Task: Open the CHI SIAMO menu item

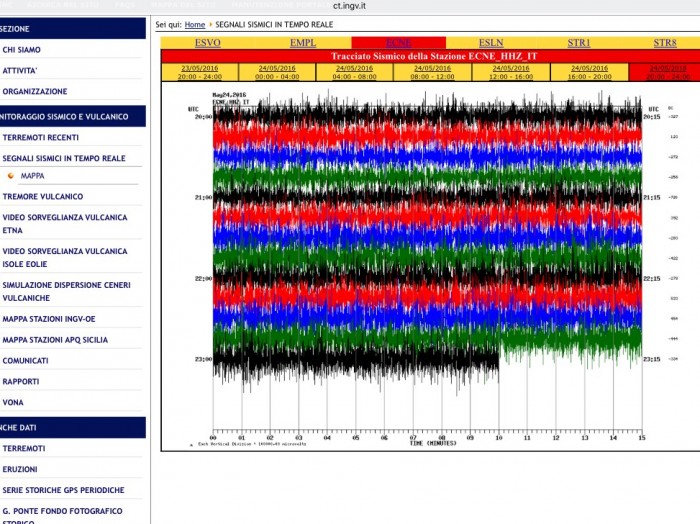Action: coord(21,50)
